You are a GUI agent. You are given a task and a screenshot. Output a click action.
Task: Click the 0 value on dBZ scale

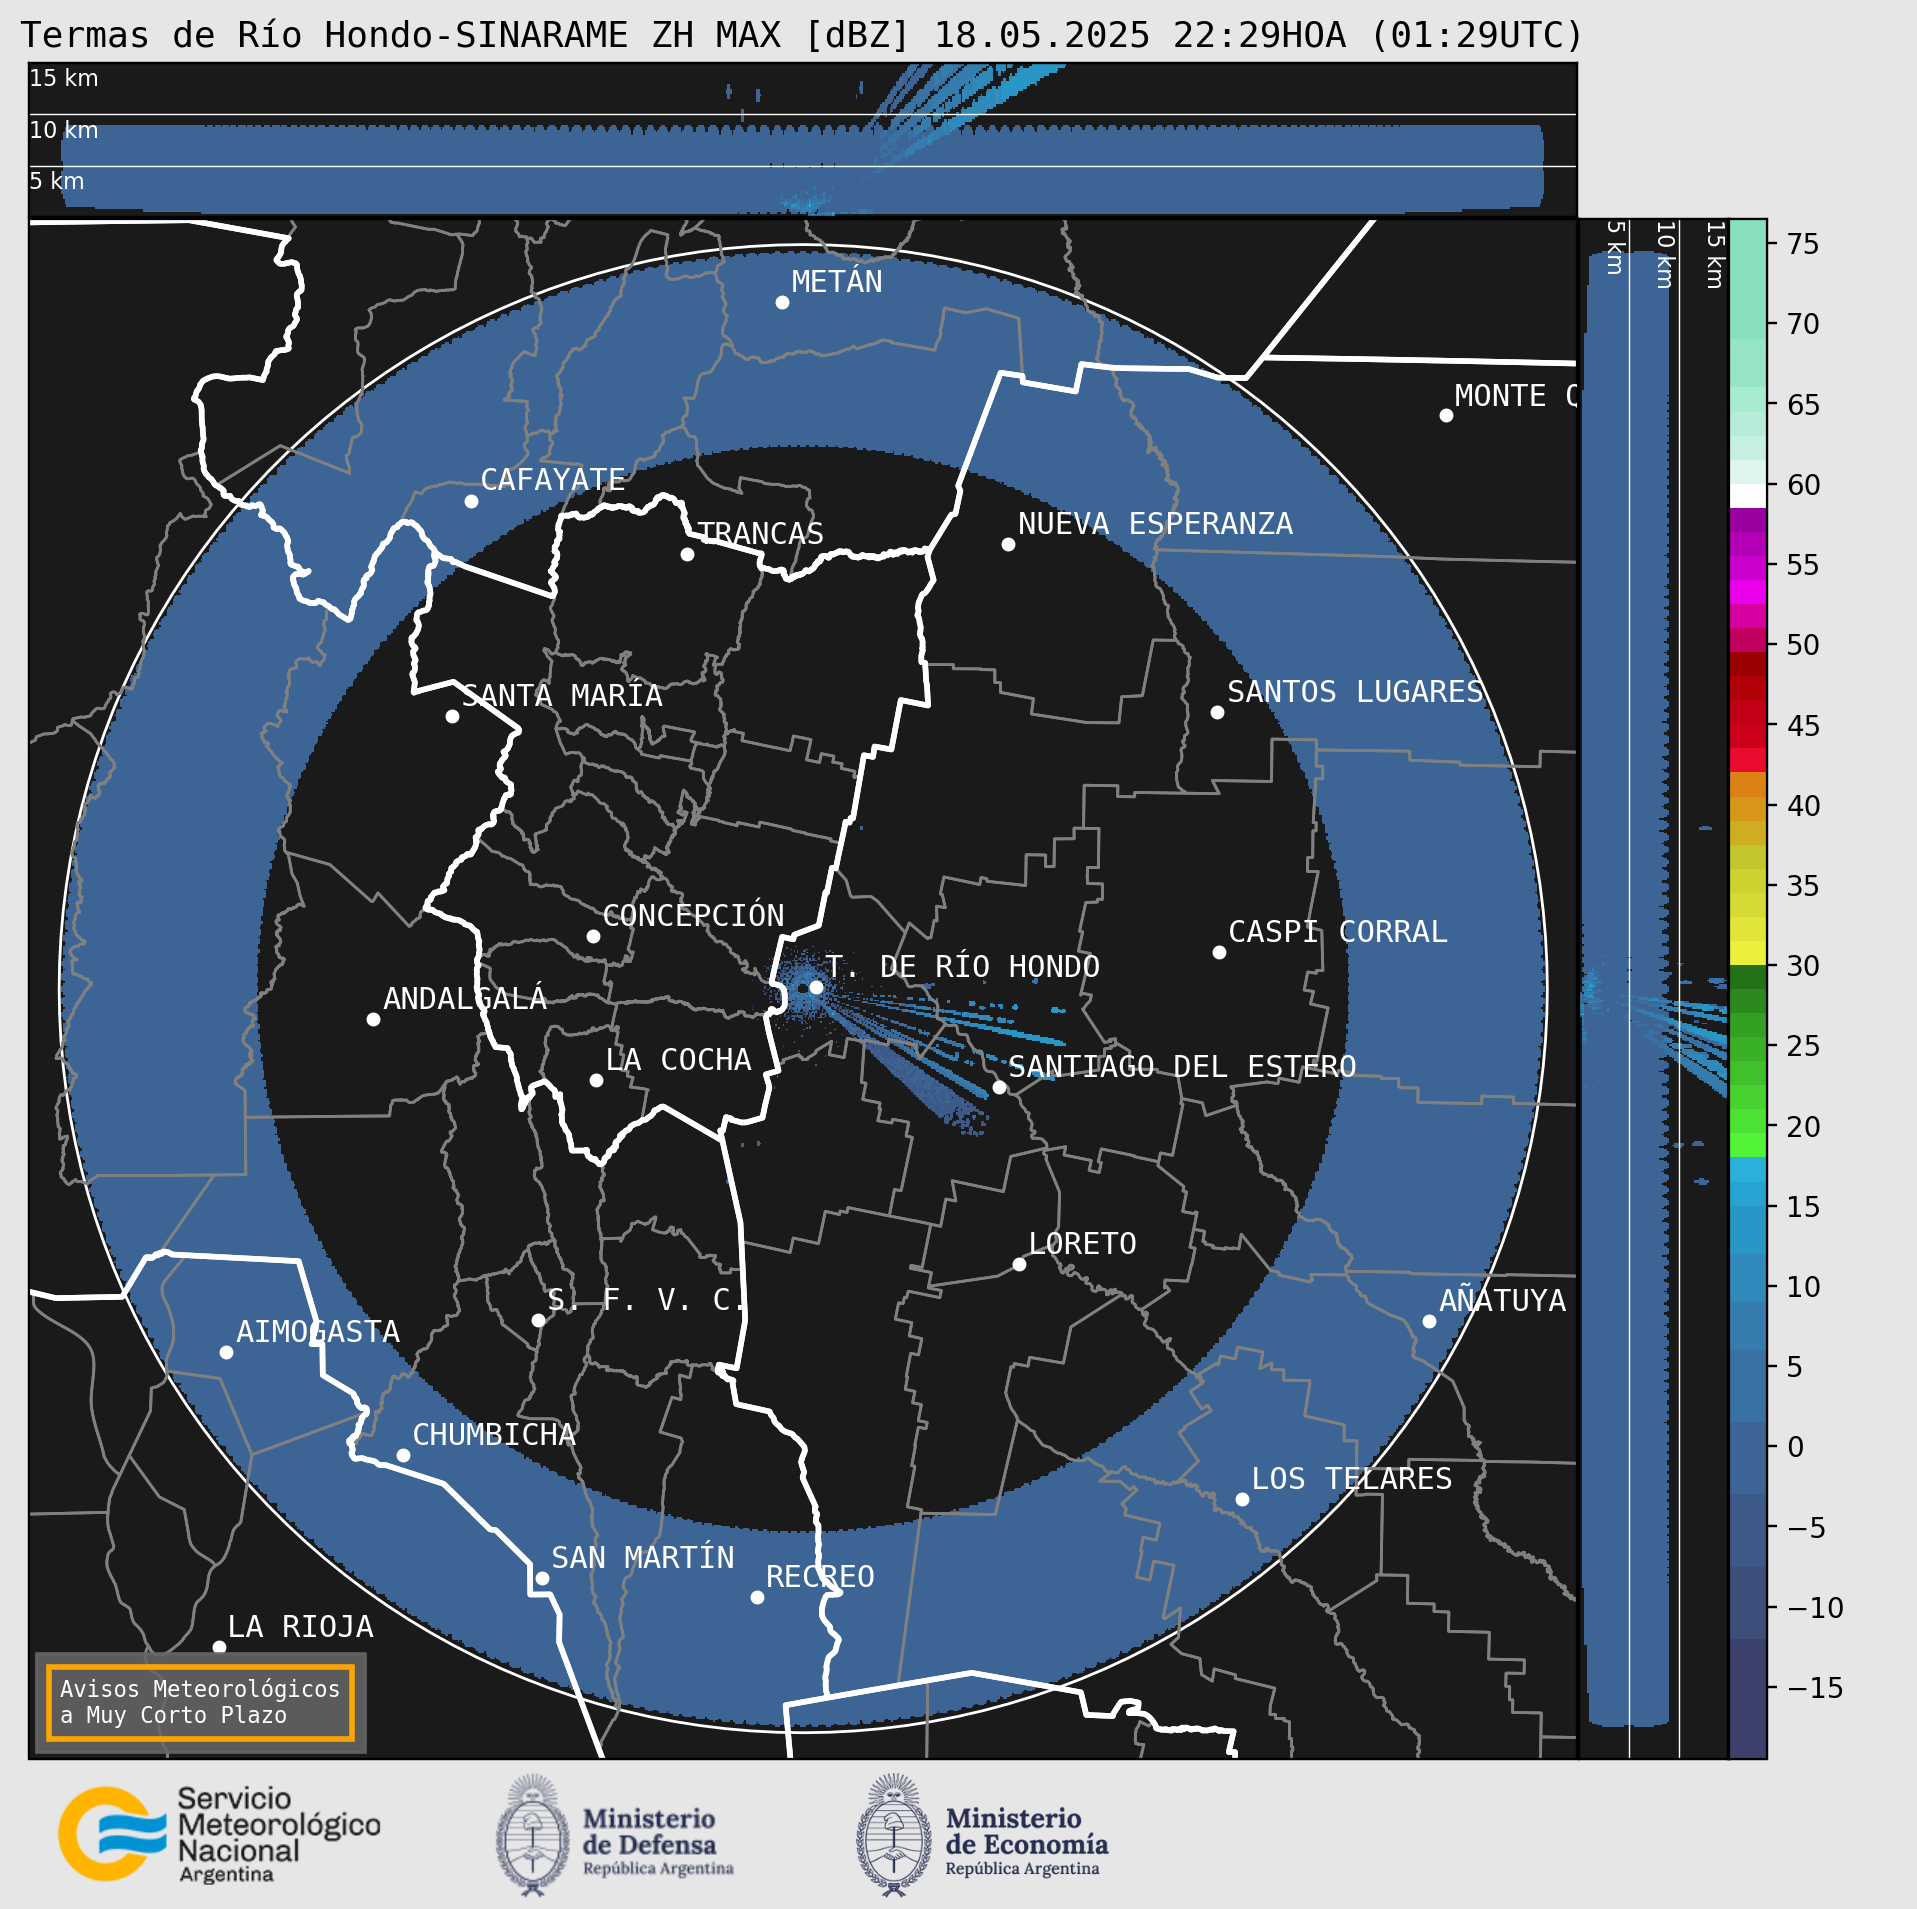[x=1795, y=1447]
